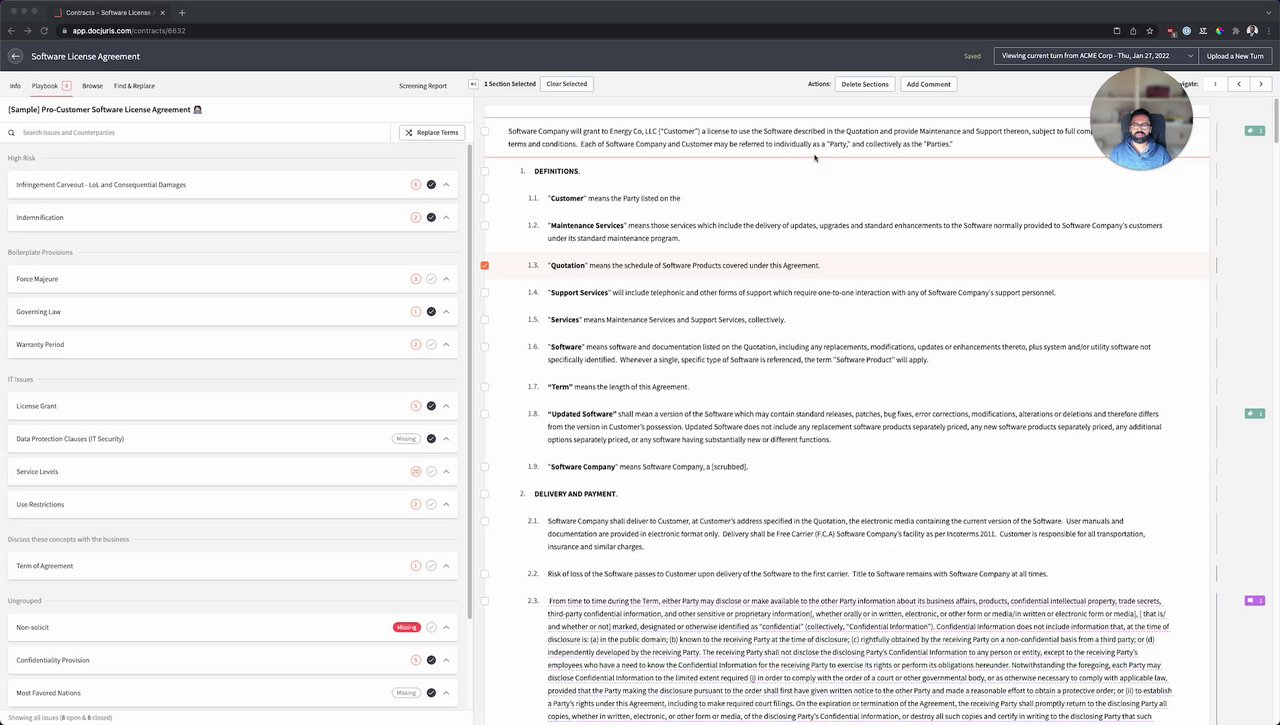Select the checkbox for section 1.4 Support Services
The height and width of the screenshot is (725, 1280).
coord(485,292)
